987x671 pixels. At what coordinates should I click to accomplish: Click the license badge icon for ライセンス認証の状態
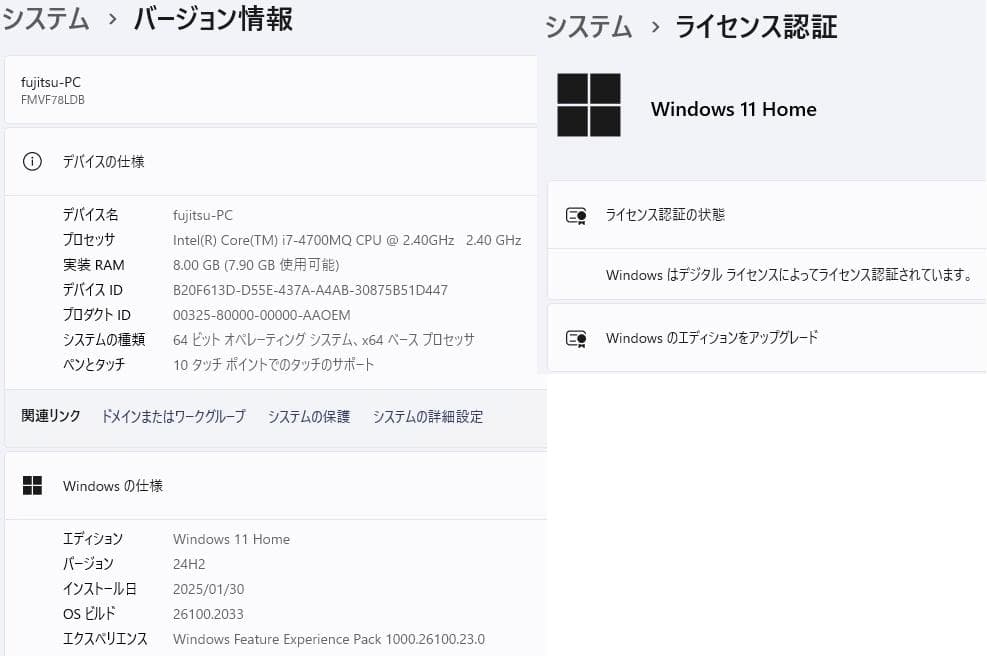click(x=575, y=214)
